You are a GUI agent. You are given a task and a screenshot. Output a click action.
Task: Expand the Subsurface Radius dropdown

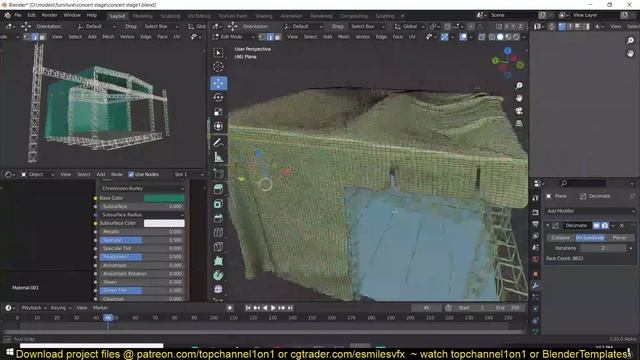click(x=142, y=215)
